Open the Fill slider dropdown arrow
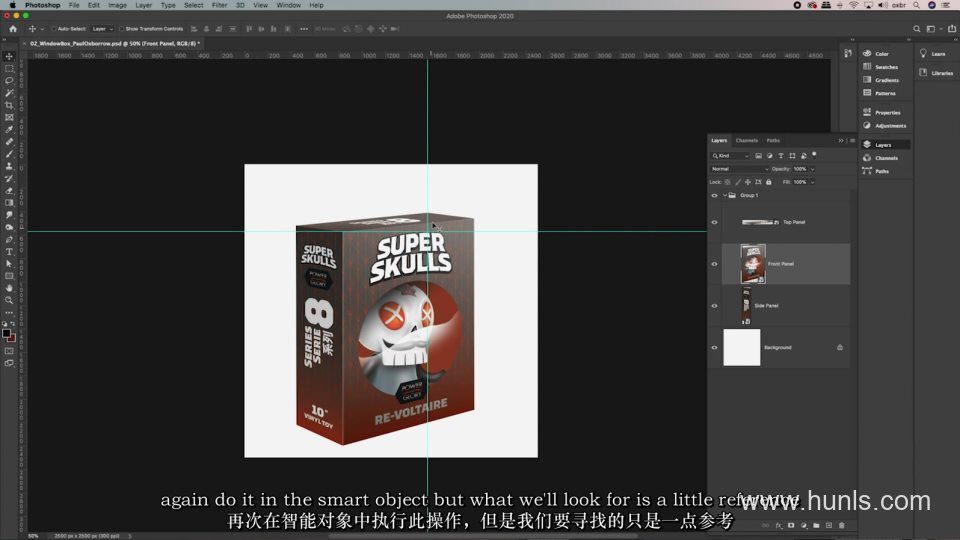960x540 pixels. (x=812, y=182)
